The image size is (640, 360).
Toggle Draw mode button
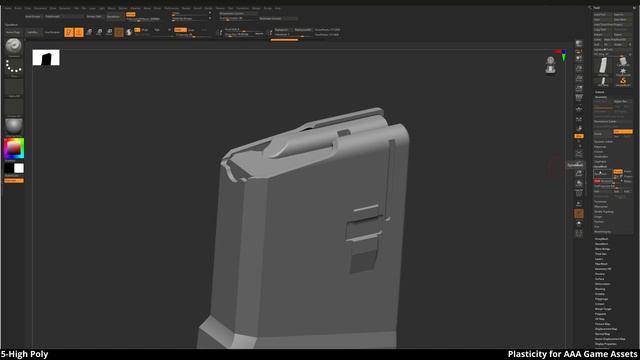click(x=79, y=32)
